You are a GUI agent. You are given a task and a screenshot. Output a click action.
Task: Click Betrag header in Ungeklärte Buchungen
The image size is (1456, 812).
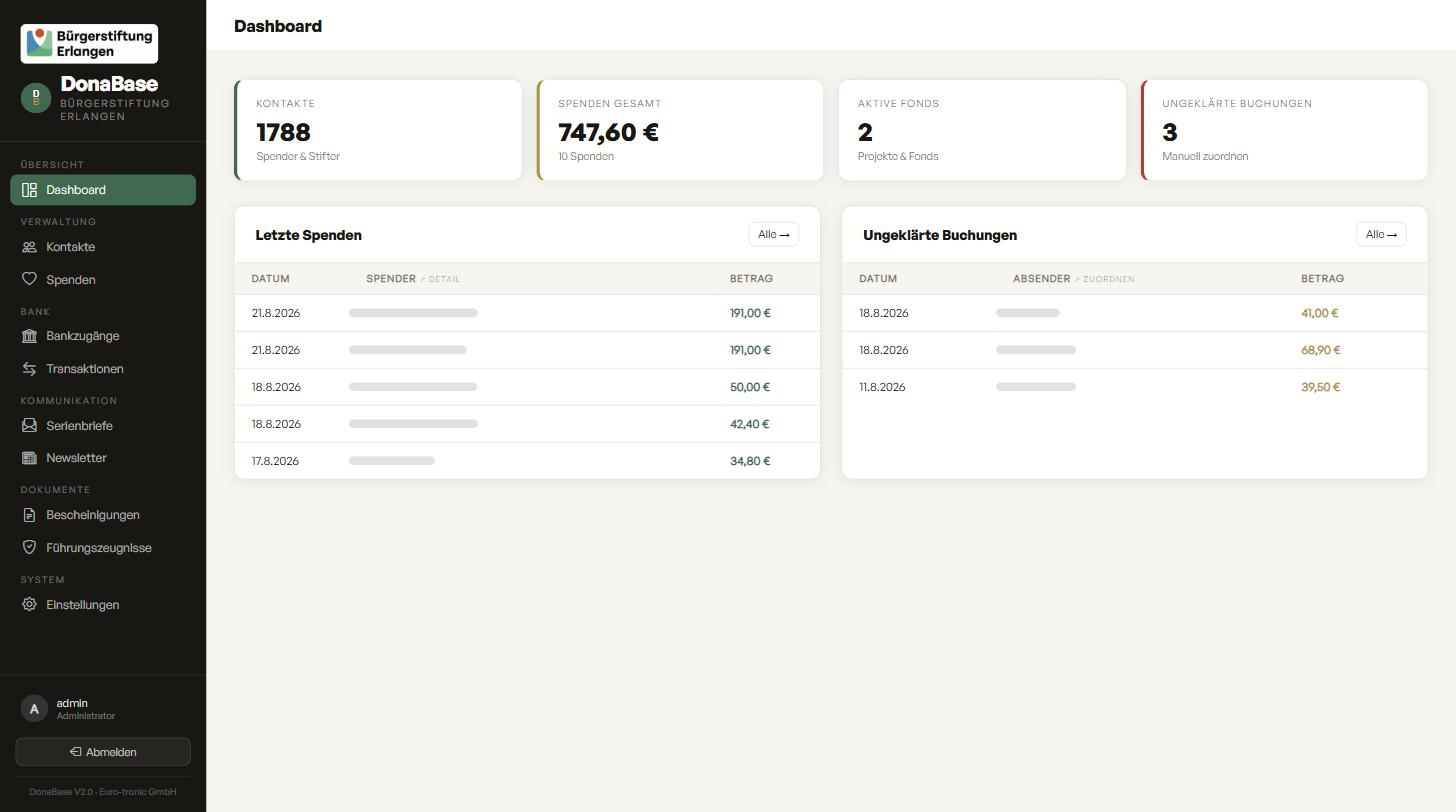(1322, 279)
